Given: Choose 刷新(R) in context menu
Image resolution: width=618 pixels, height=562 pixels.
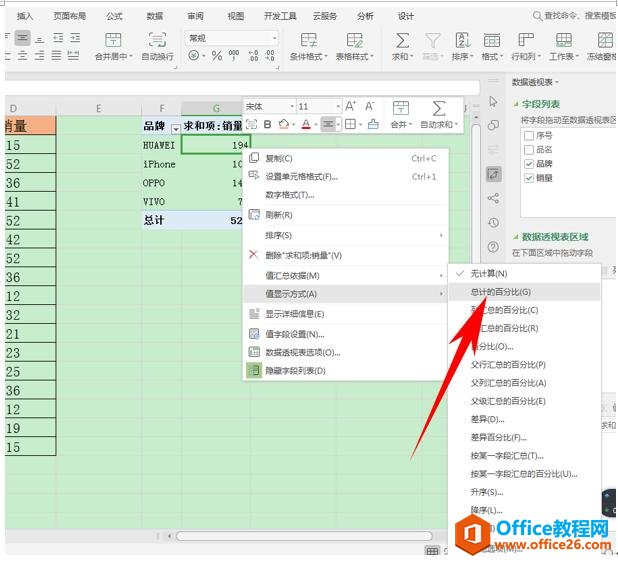Looking at the screenshot, I should [x=346, y=215].
